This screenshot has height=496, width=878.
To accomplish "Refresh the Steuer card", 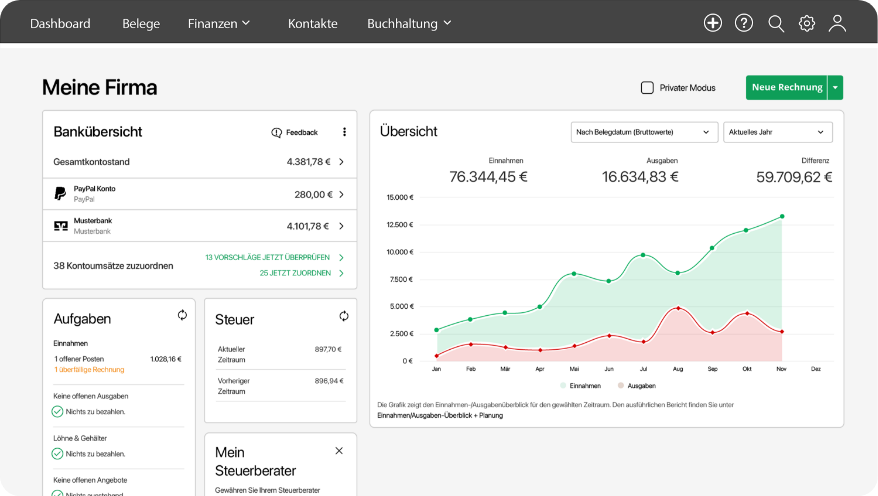I will coord(344,316).
